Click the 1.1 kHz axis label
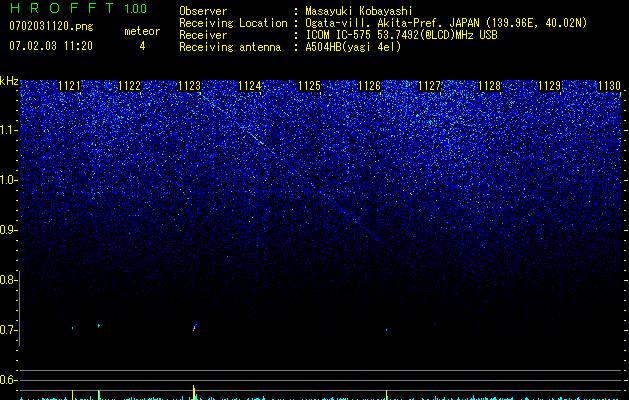The image size is (629, 400). (x=8, y=130)
